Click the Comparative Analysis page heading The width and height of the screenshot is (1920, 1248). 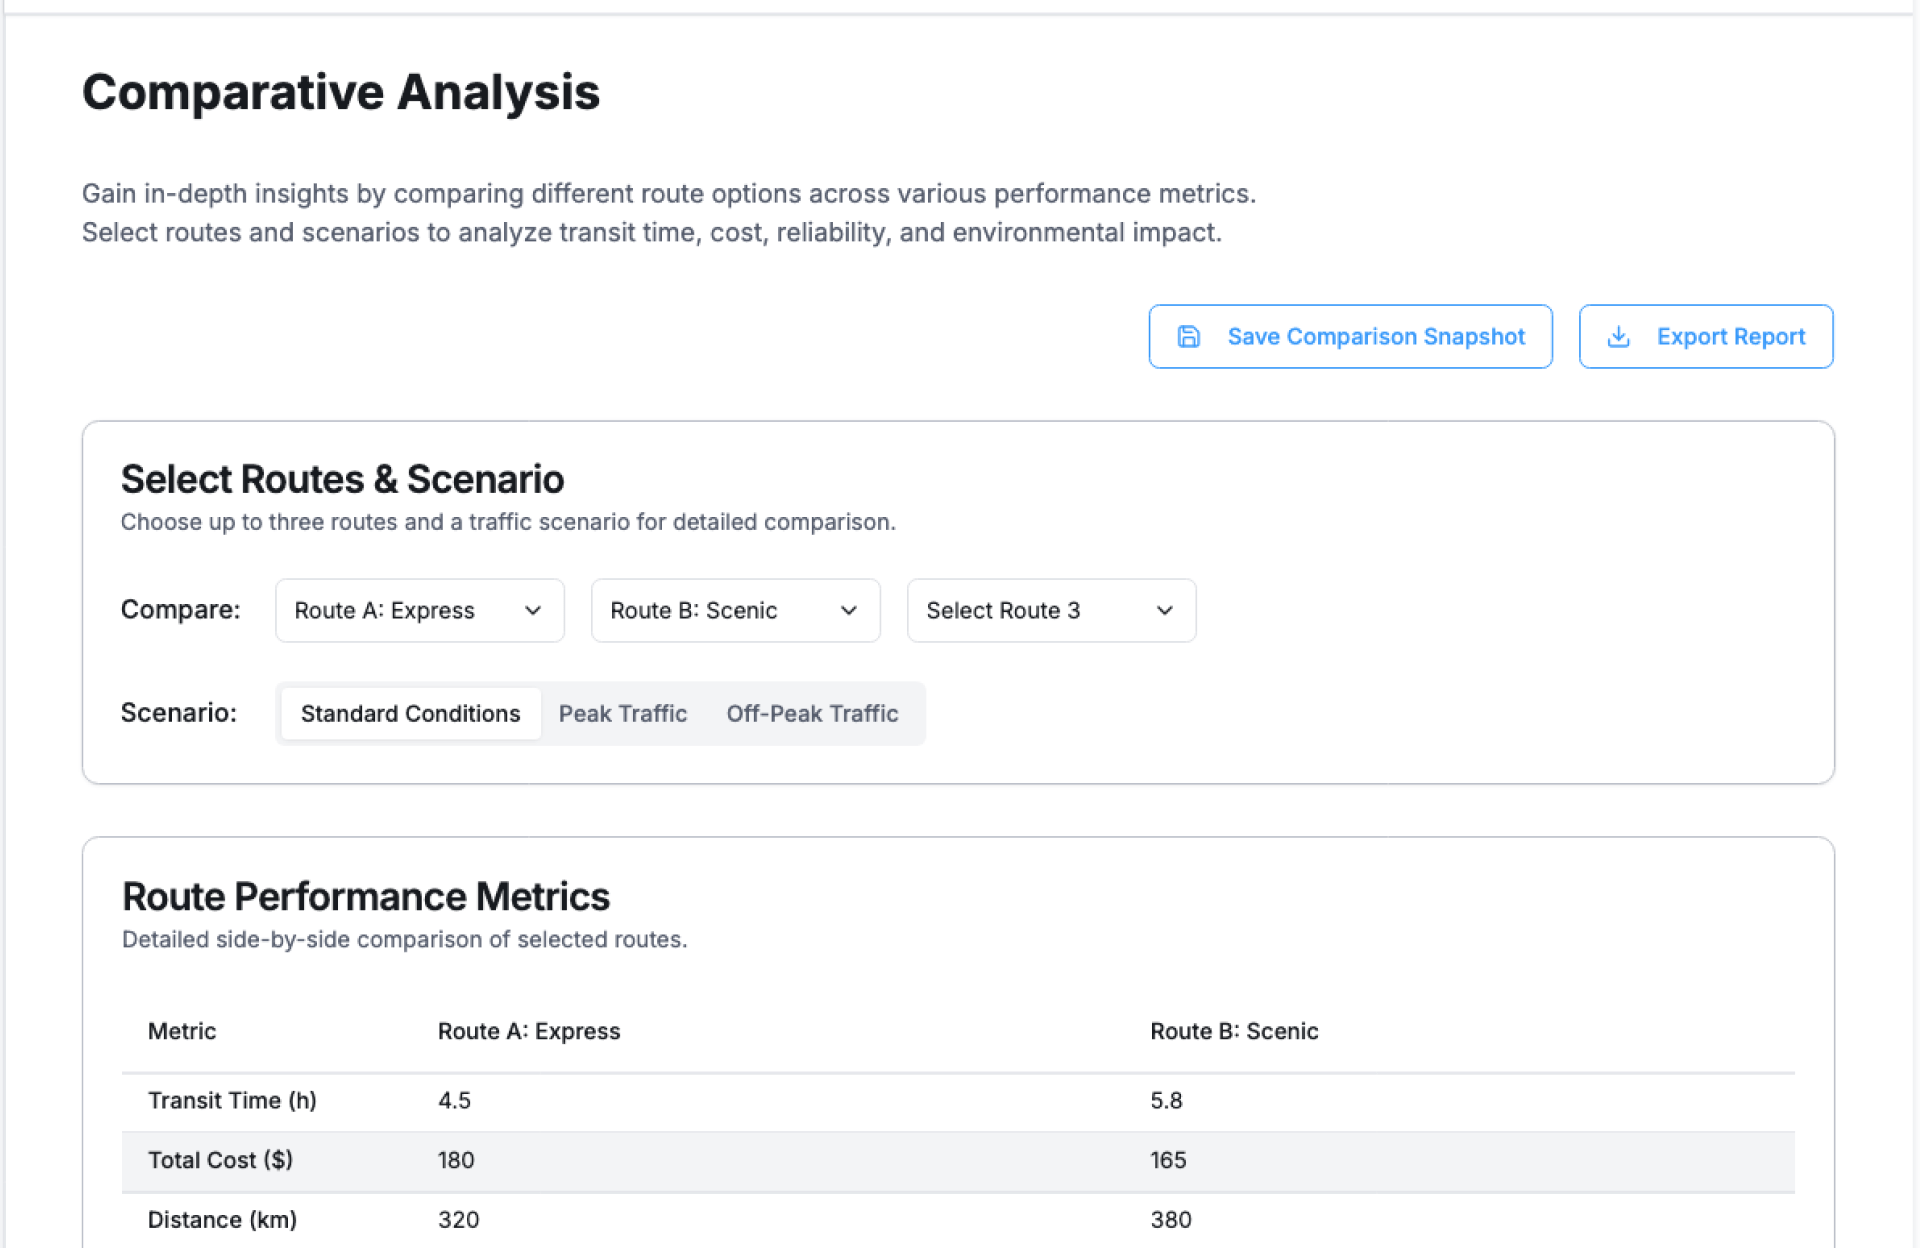coord(341,93)
